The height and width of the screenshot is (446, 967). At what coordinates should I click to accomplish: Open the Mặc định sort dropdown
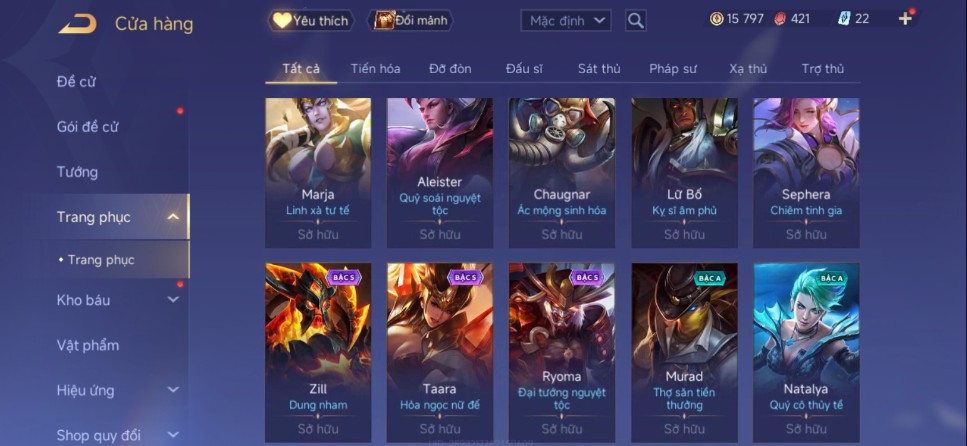pos(566,20)
